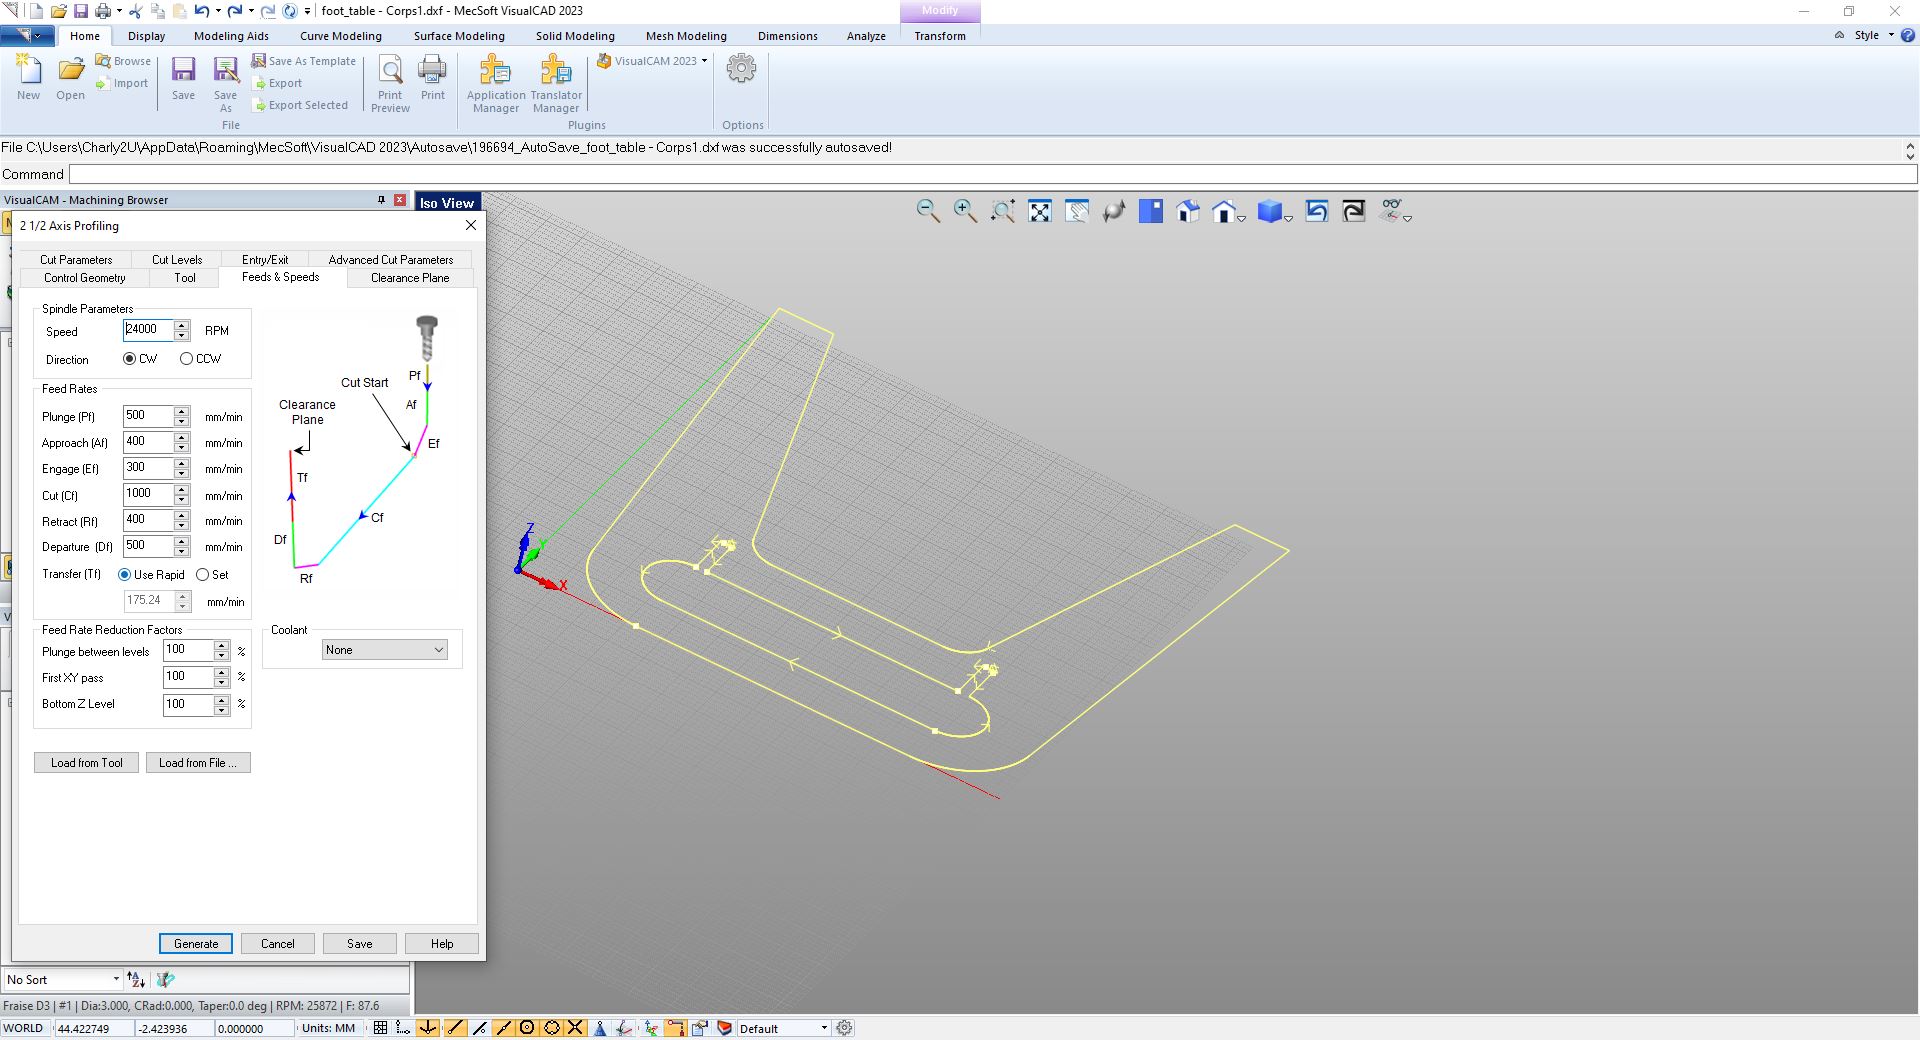Select CW spindle direction
This screenshot has width=1920, height=1040.
(129, 359)
